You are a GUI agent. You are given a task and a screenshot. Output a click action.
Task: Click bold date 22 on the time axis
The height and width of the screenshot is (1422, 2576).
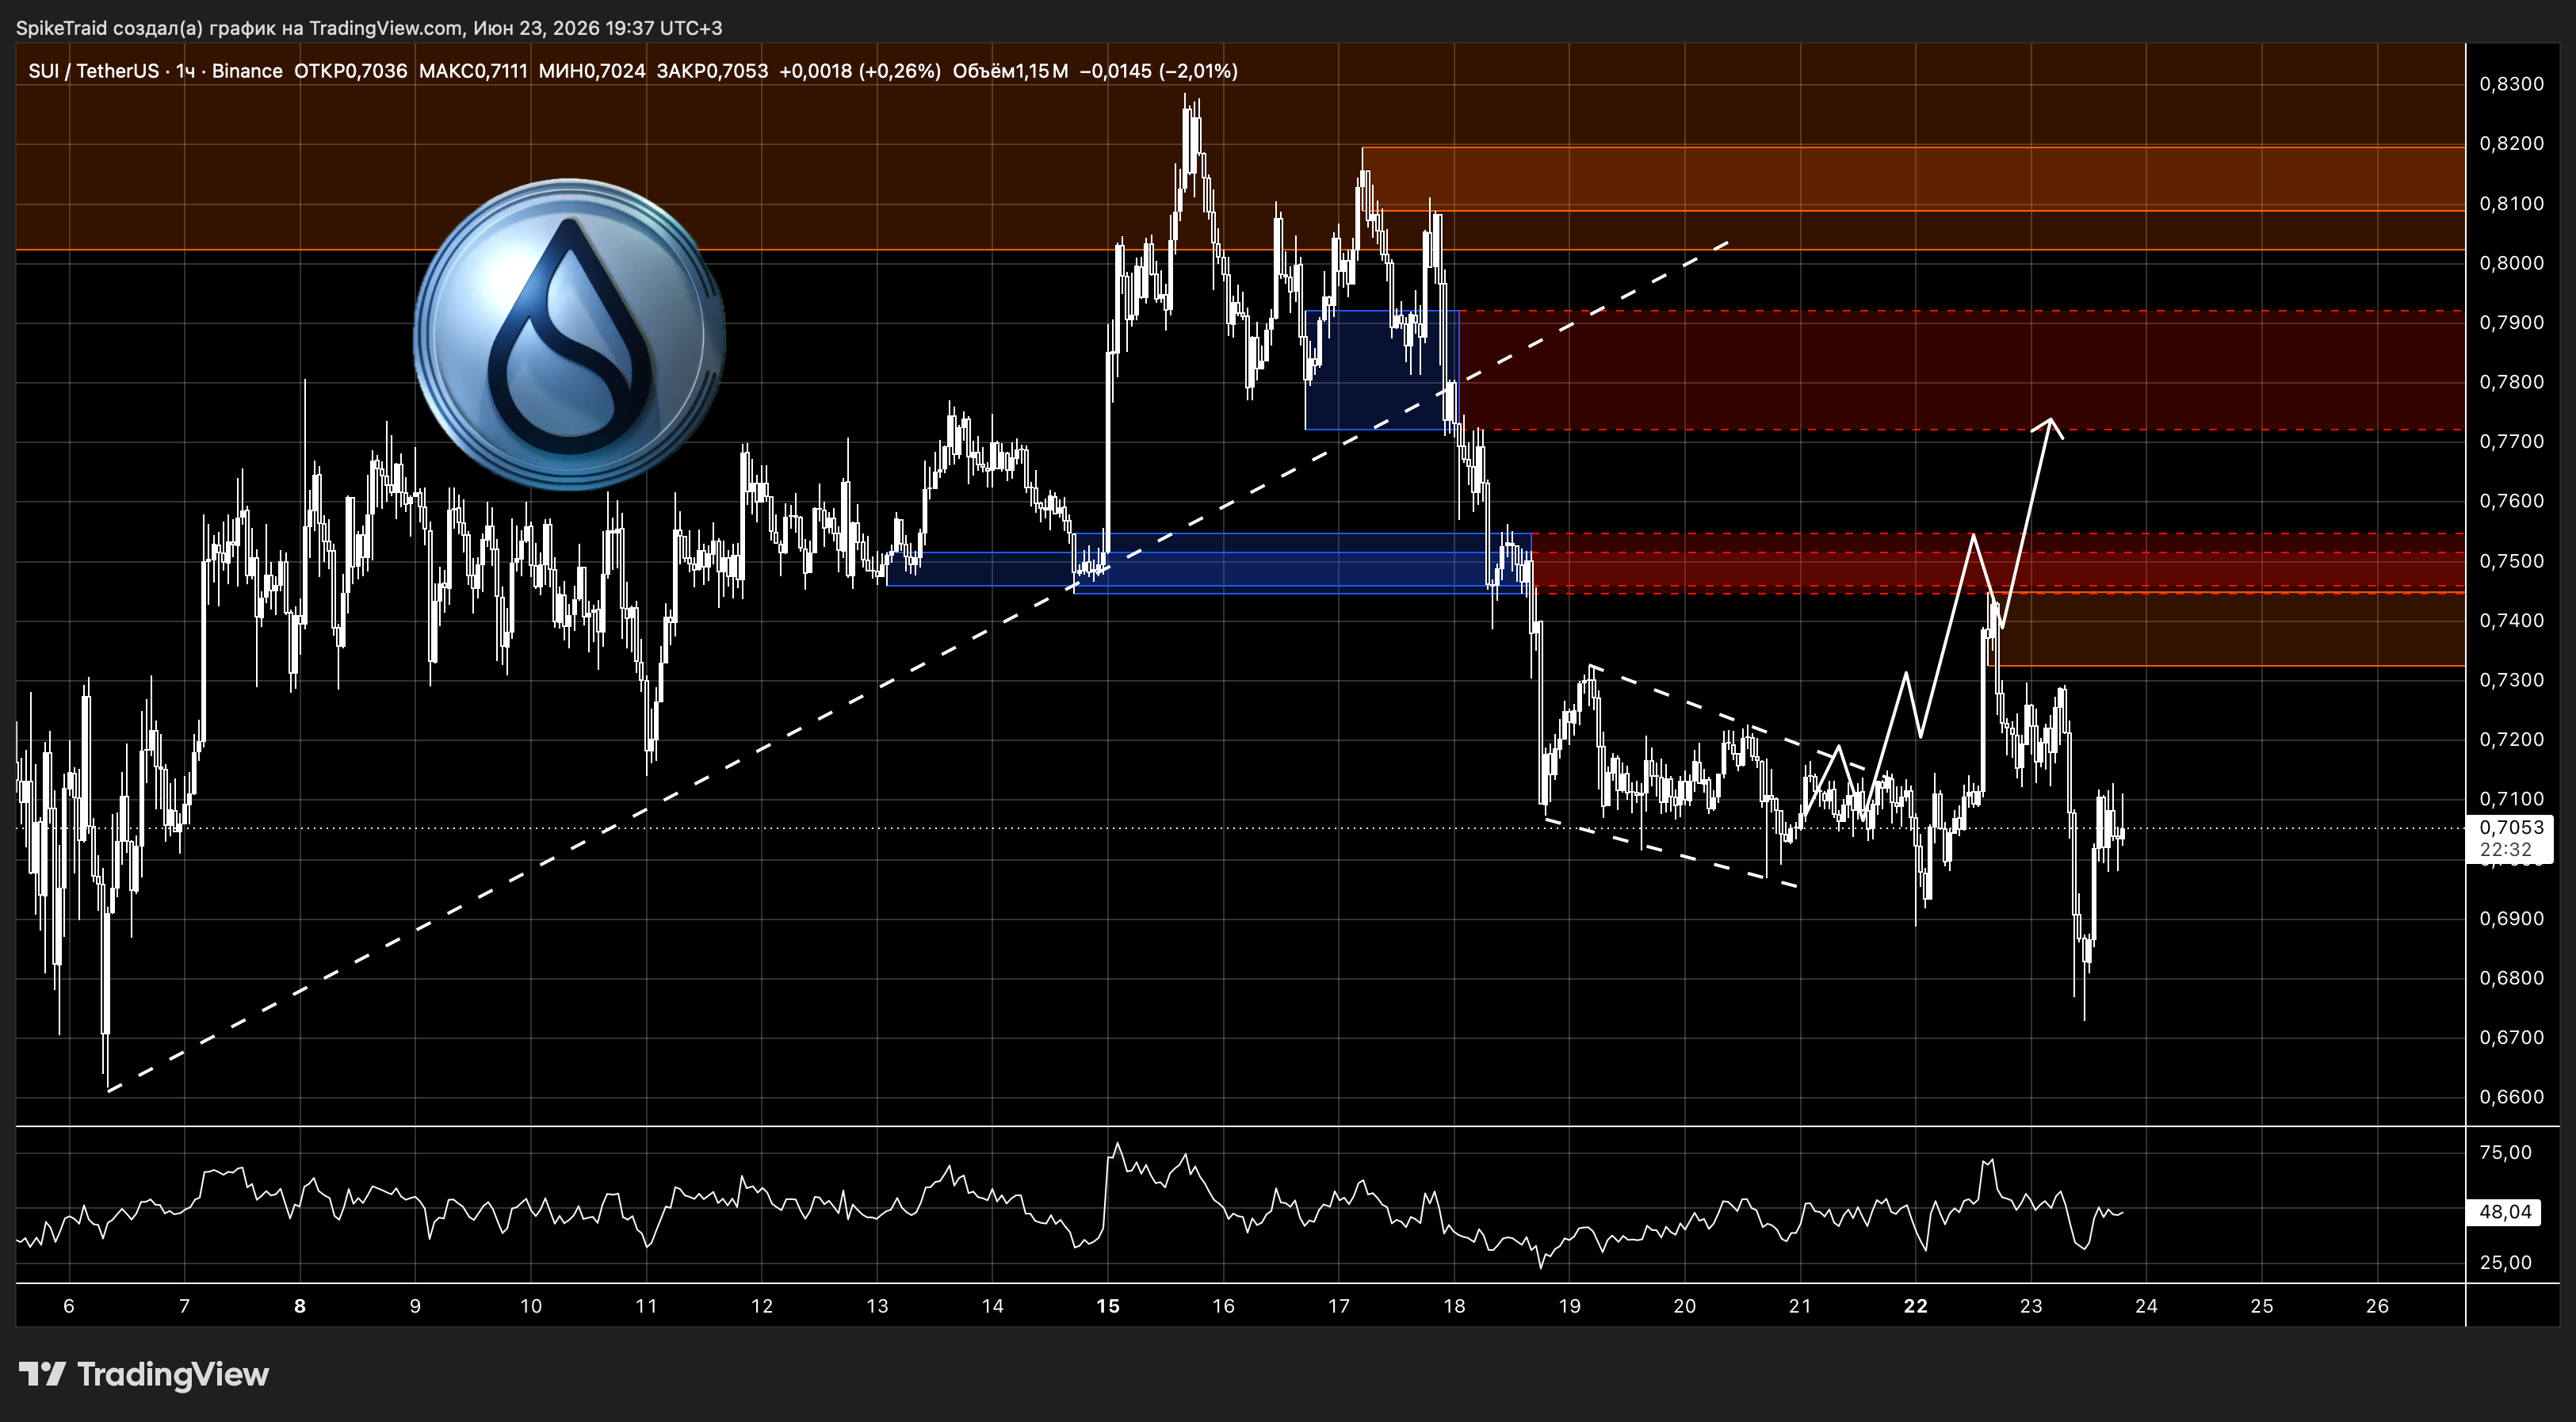[x=1916, y=1306]
